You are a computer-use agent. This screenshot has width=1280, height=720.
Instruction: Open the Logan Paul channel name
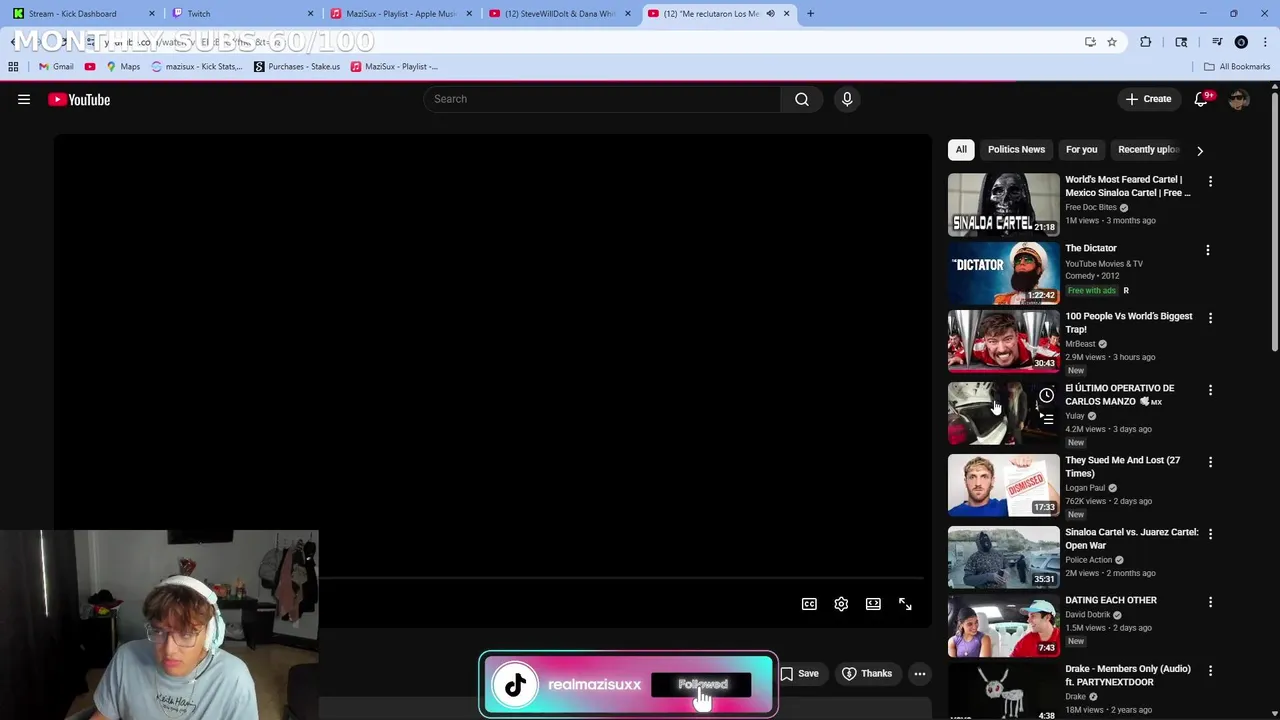(1085, 488)
